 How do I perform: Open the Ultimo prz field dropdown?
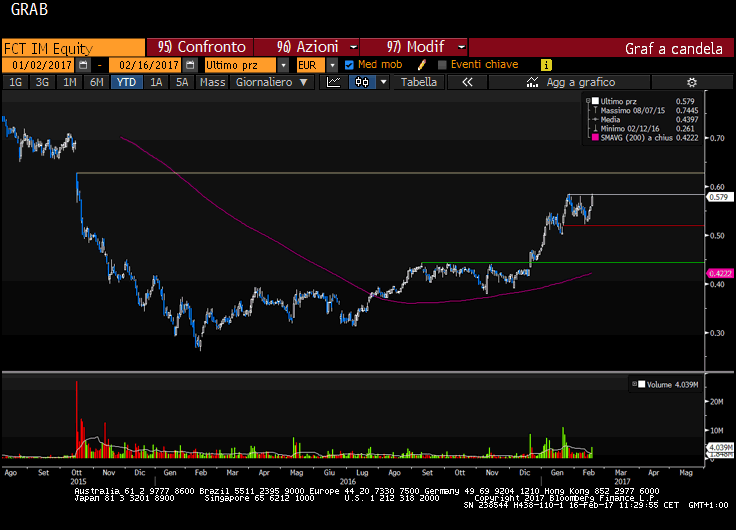(284, 65)
